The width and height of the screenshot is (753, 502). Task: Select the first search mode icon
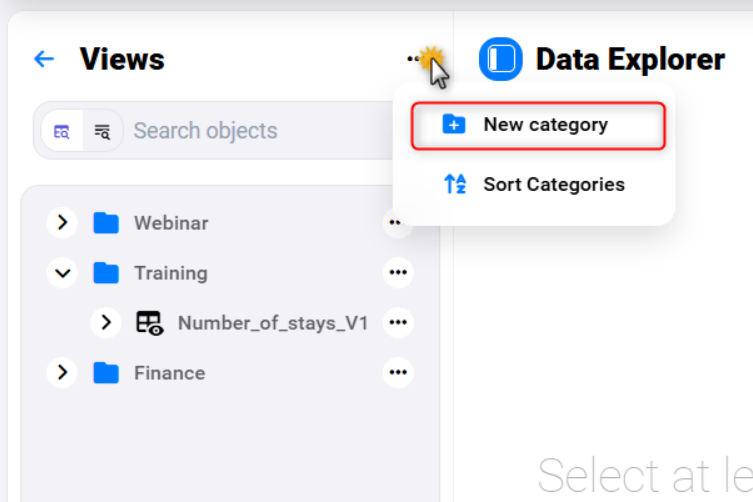point(62,131)
